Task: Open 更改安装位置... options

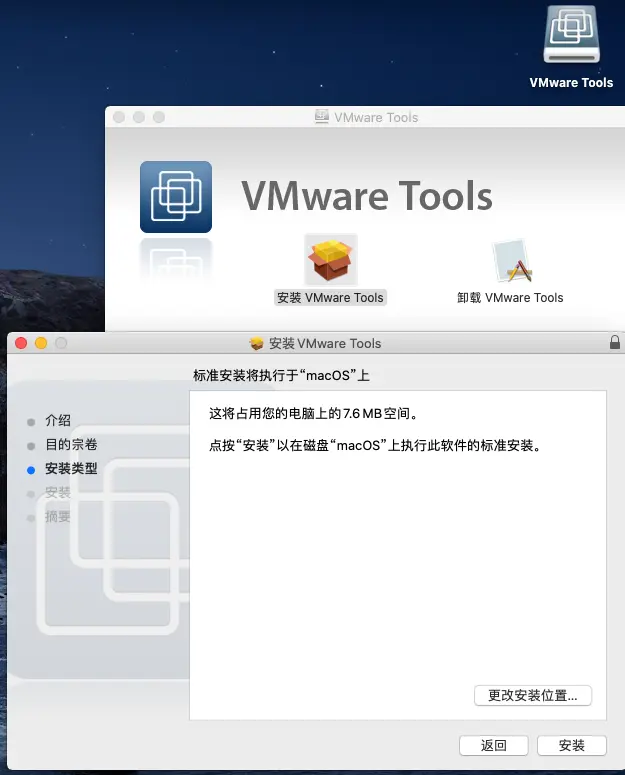Action: click(x=533, y=695)
